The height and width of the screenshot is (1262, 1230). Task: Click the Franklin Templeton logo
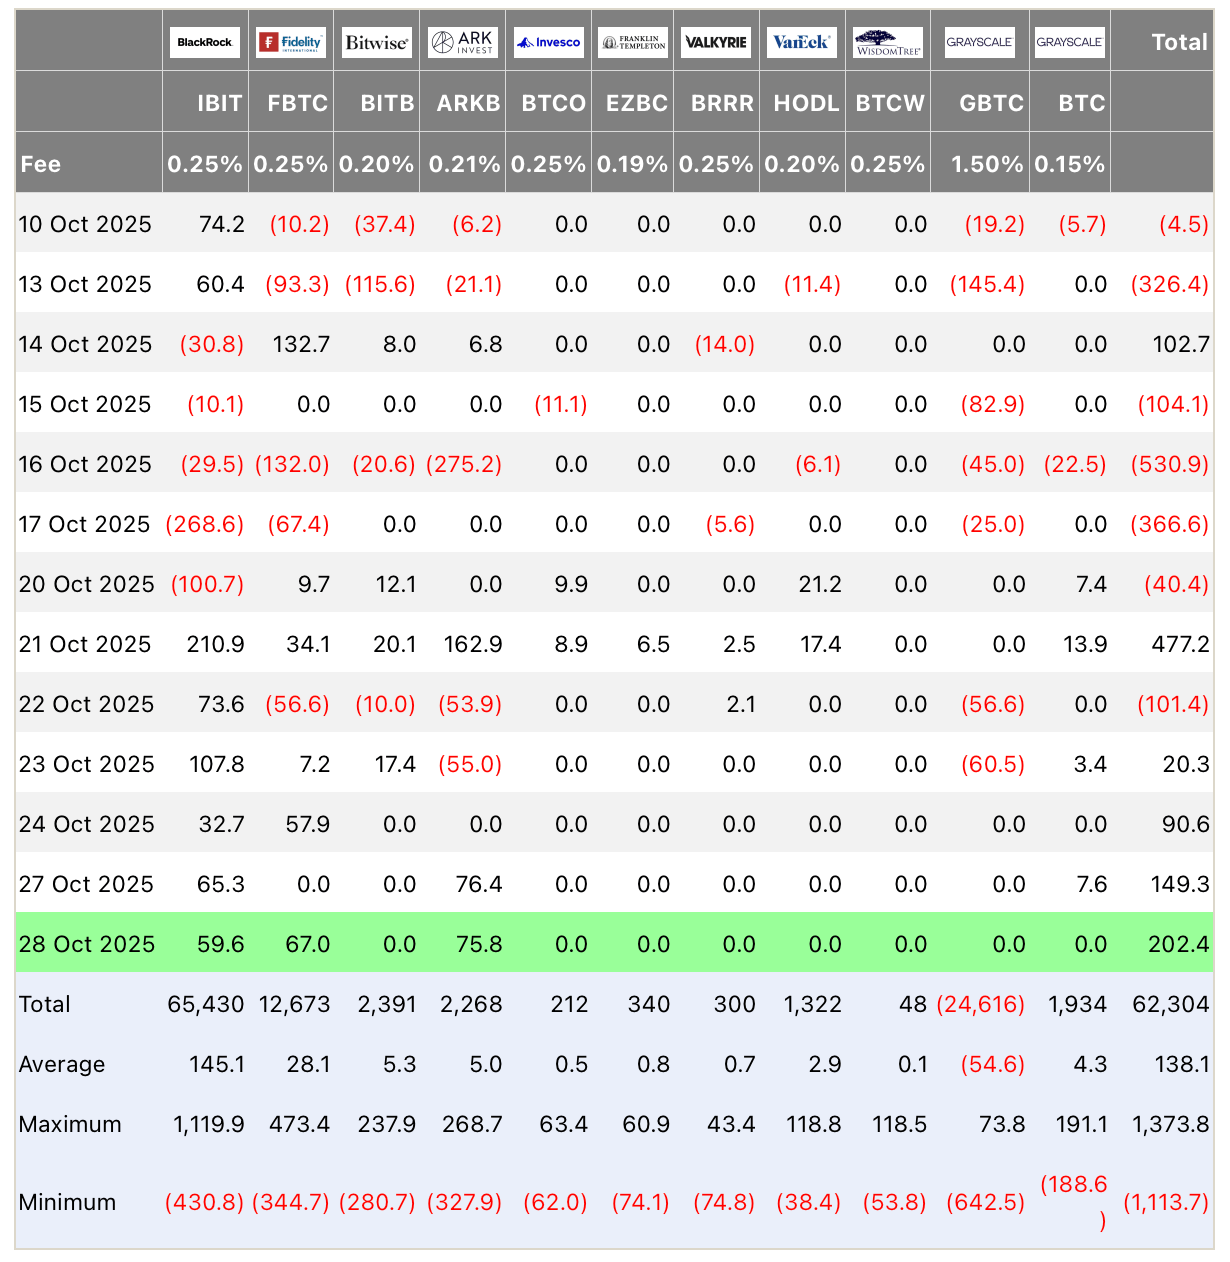click(x=633, y=42)
